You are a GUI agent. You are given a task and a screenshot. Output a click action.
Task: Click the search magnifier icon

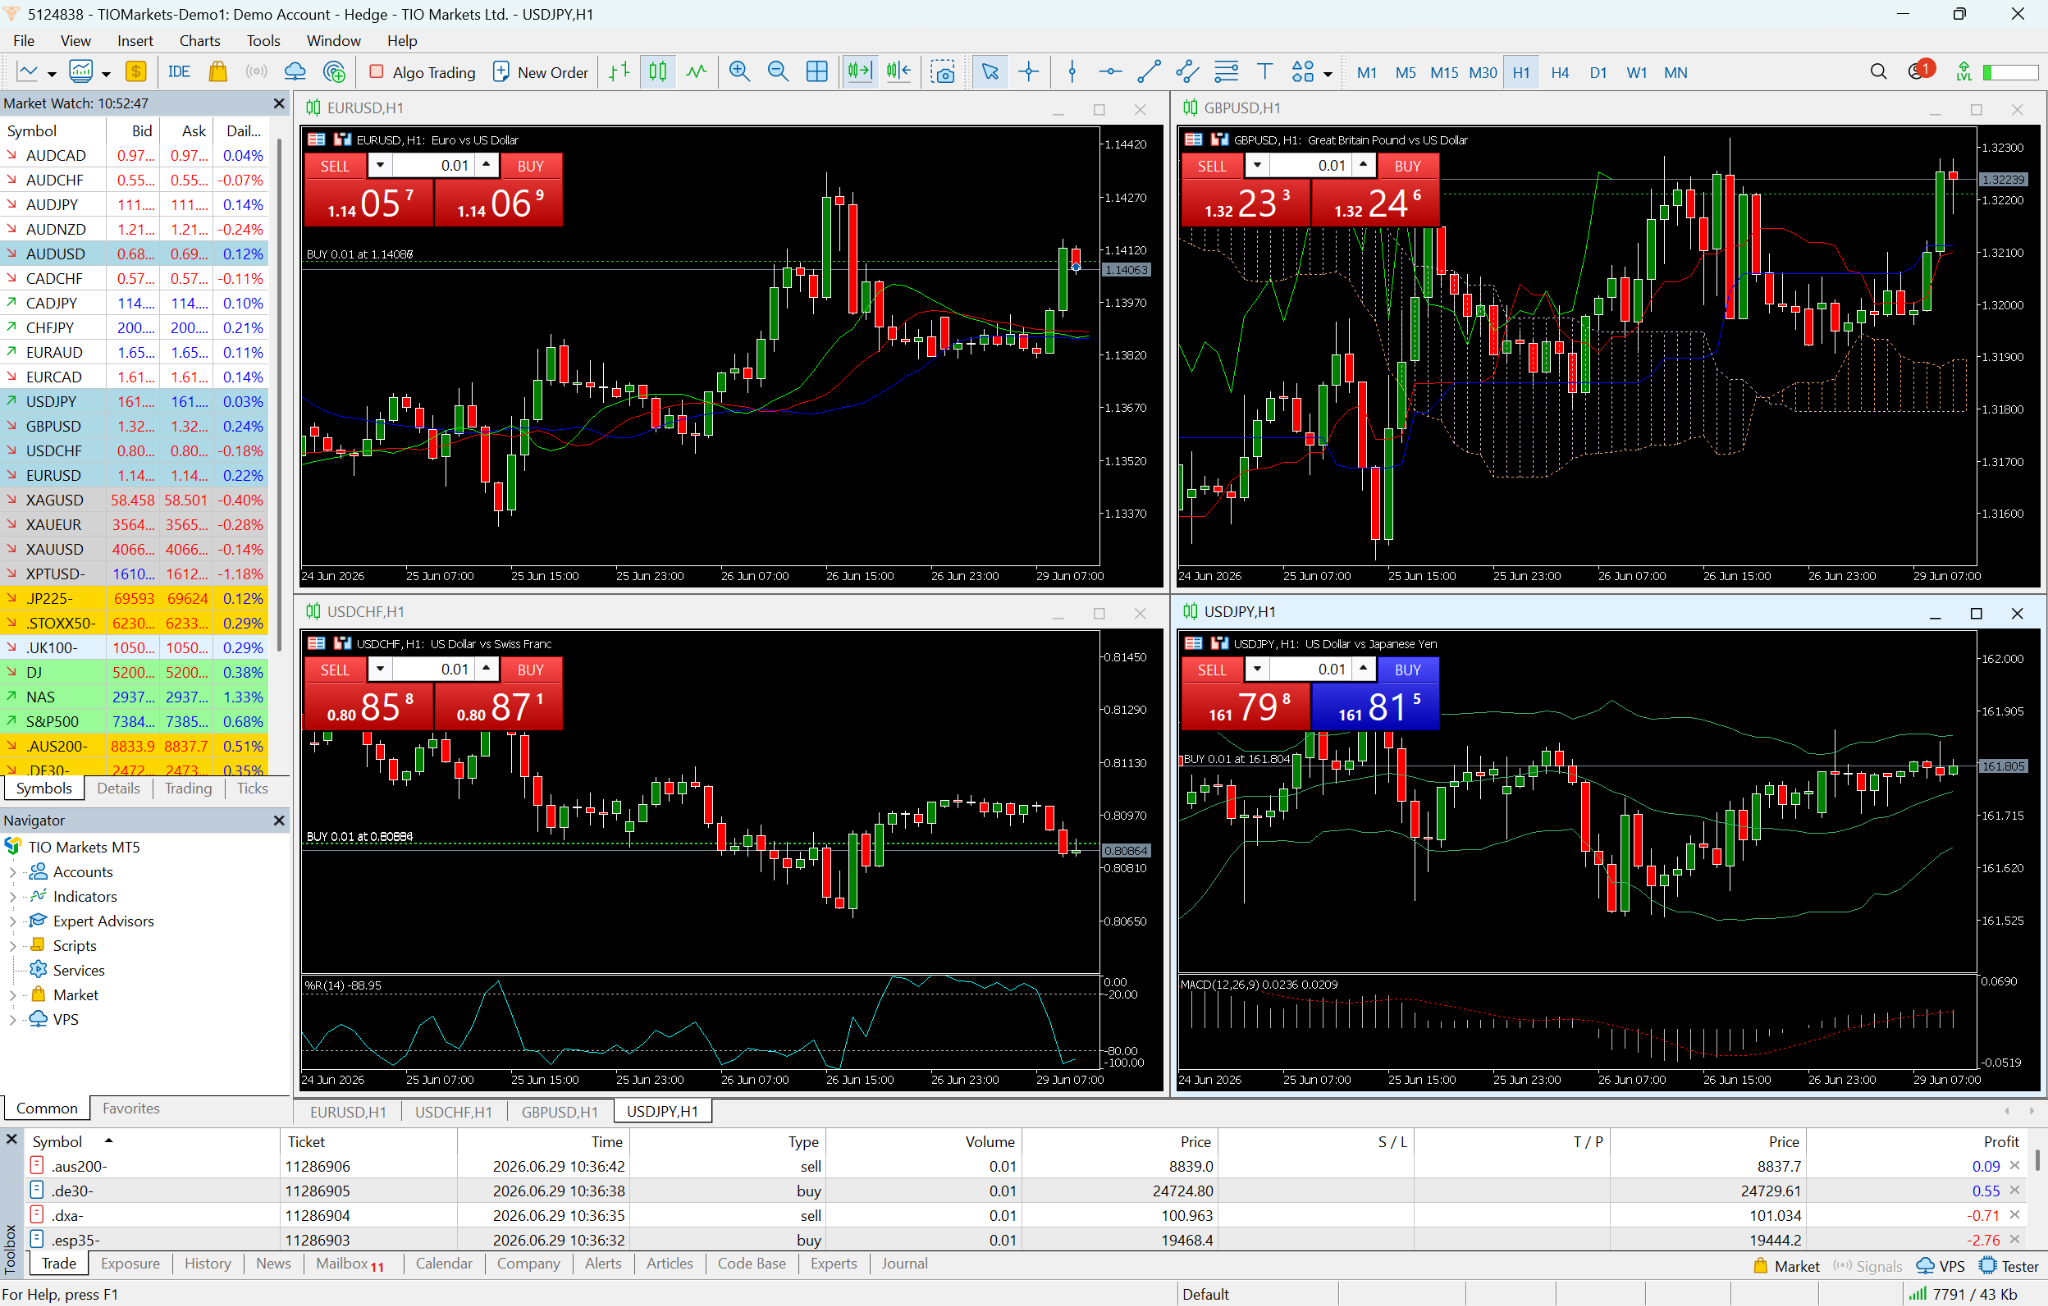click(1878, 72)
